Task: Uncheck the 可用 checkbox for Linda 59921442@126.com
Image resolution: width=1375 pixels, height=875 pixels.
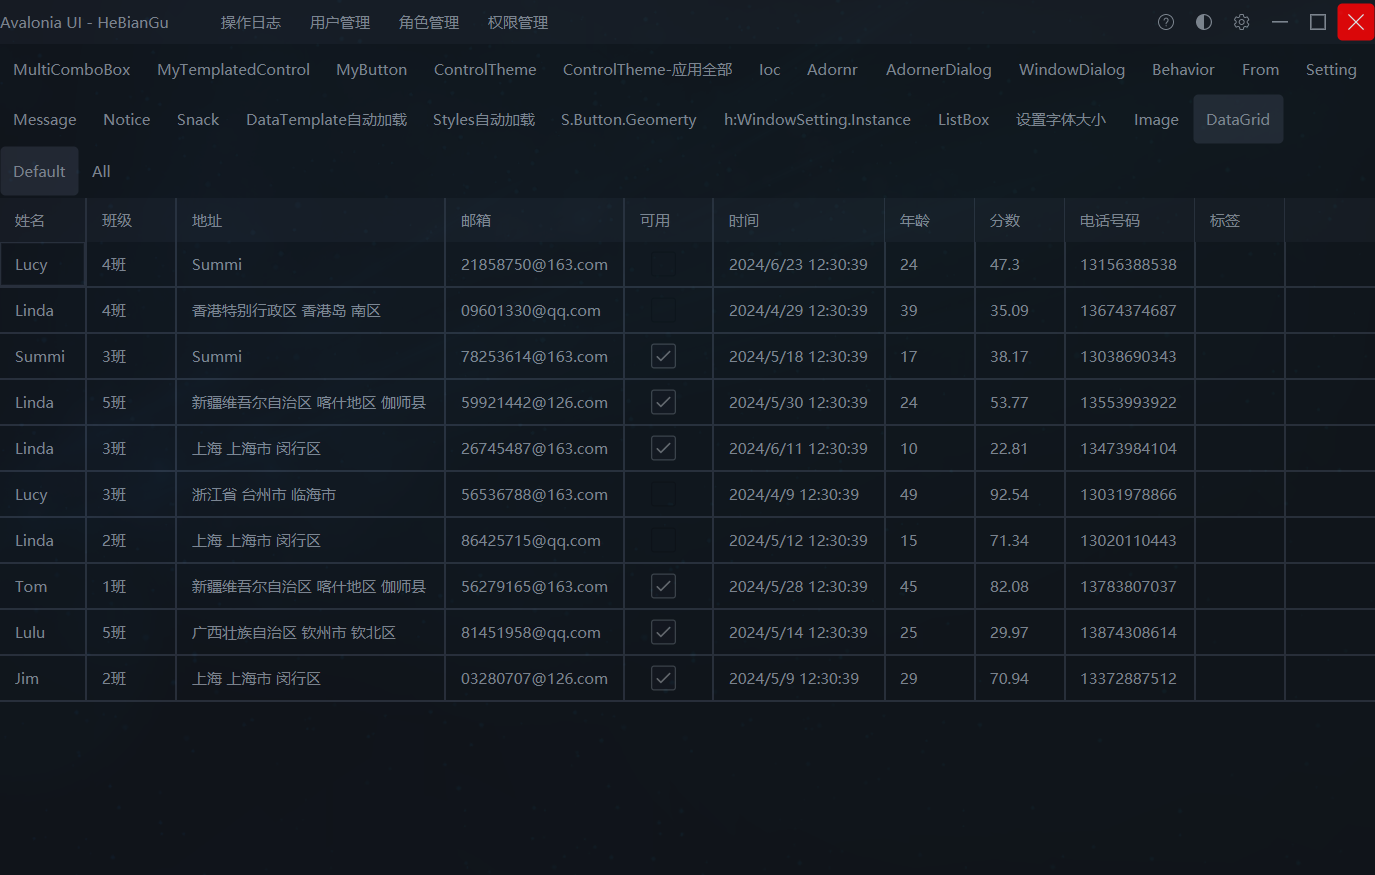Action: (663, 402)
